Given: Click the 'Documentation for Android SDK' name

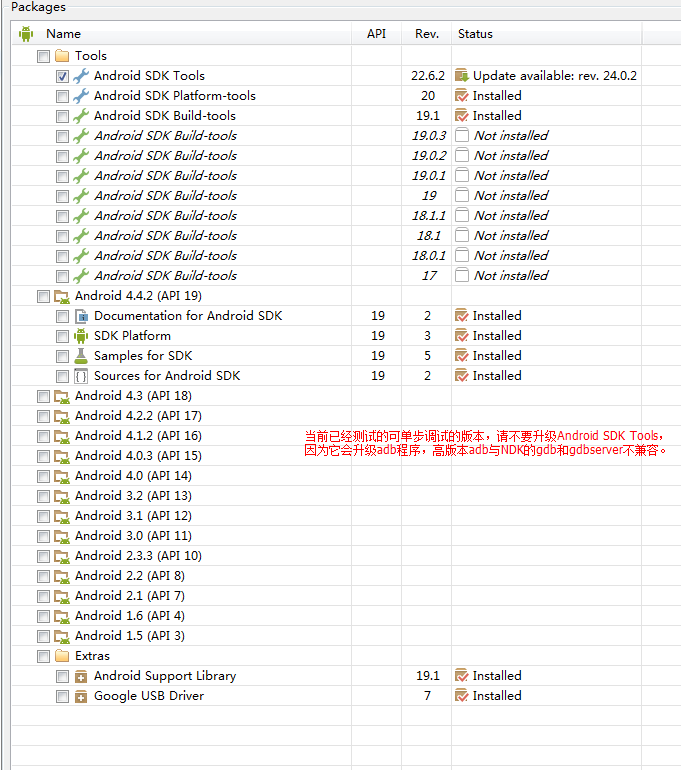Looking at the screenshot, I should pyautogui.click(x=188, y=316).
